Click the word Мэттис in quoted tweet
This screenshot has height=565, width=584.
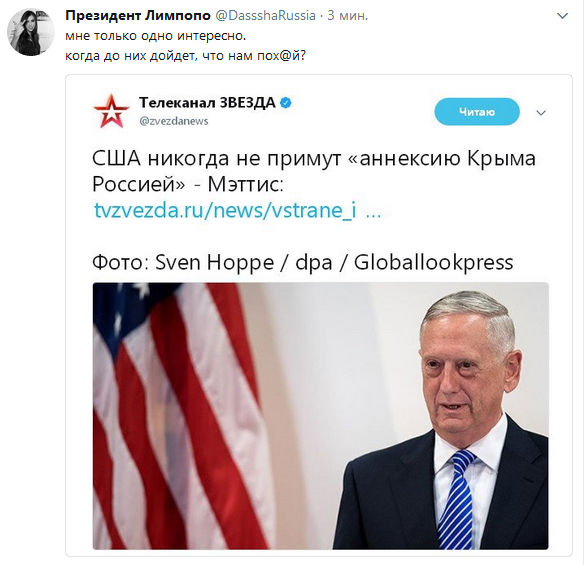tap(246, 184)
